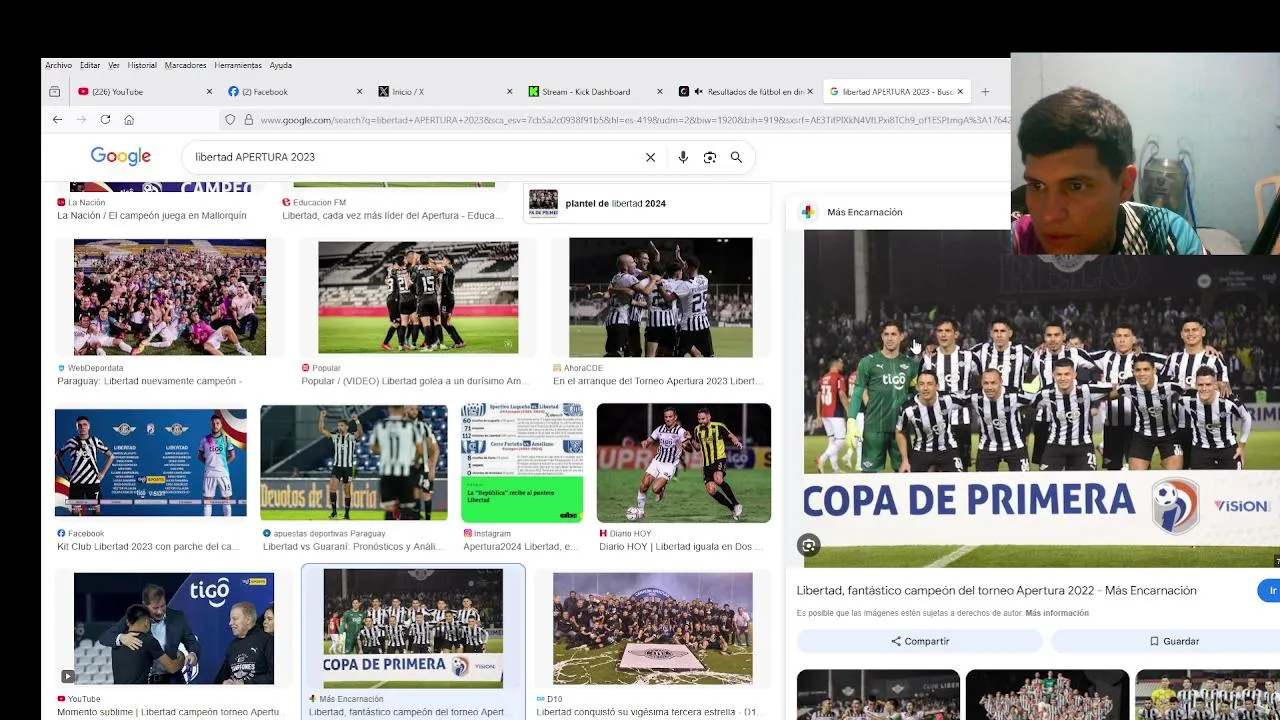Start voice search with the microphone
Screen dimensions: 1280x720
683,157
